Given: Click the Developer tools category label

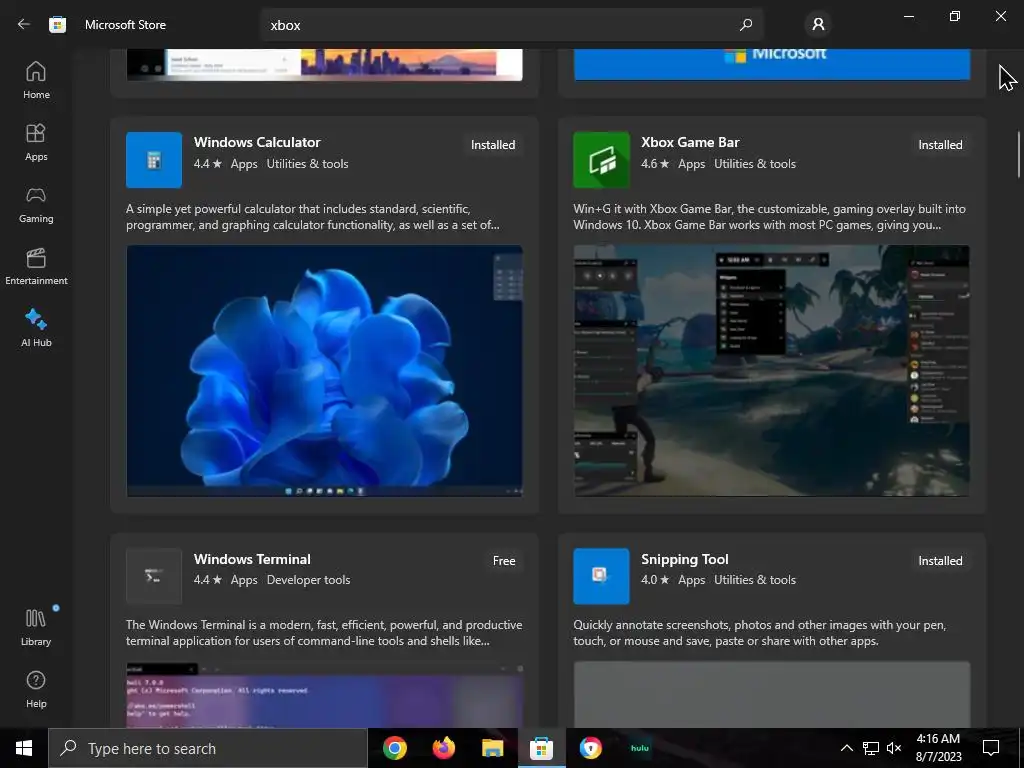Looking at the screenshot, I should [x=308, y=580].
